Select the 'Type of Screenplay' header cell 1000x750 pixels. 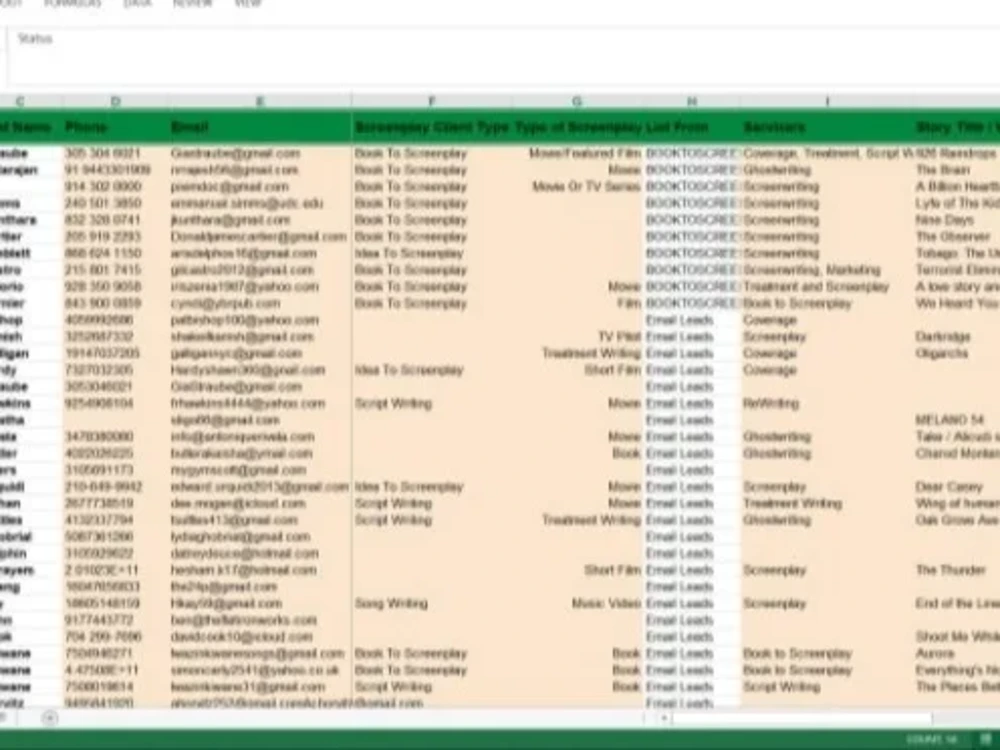(578, 127)
